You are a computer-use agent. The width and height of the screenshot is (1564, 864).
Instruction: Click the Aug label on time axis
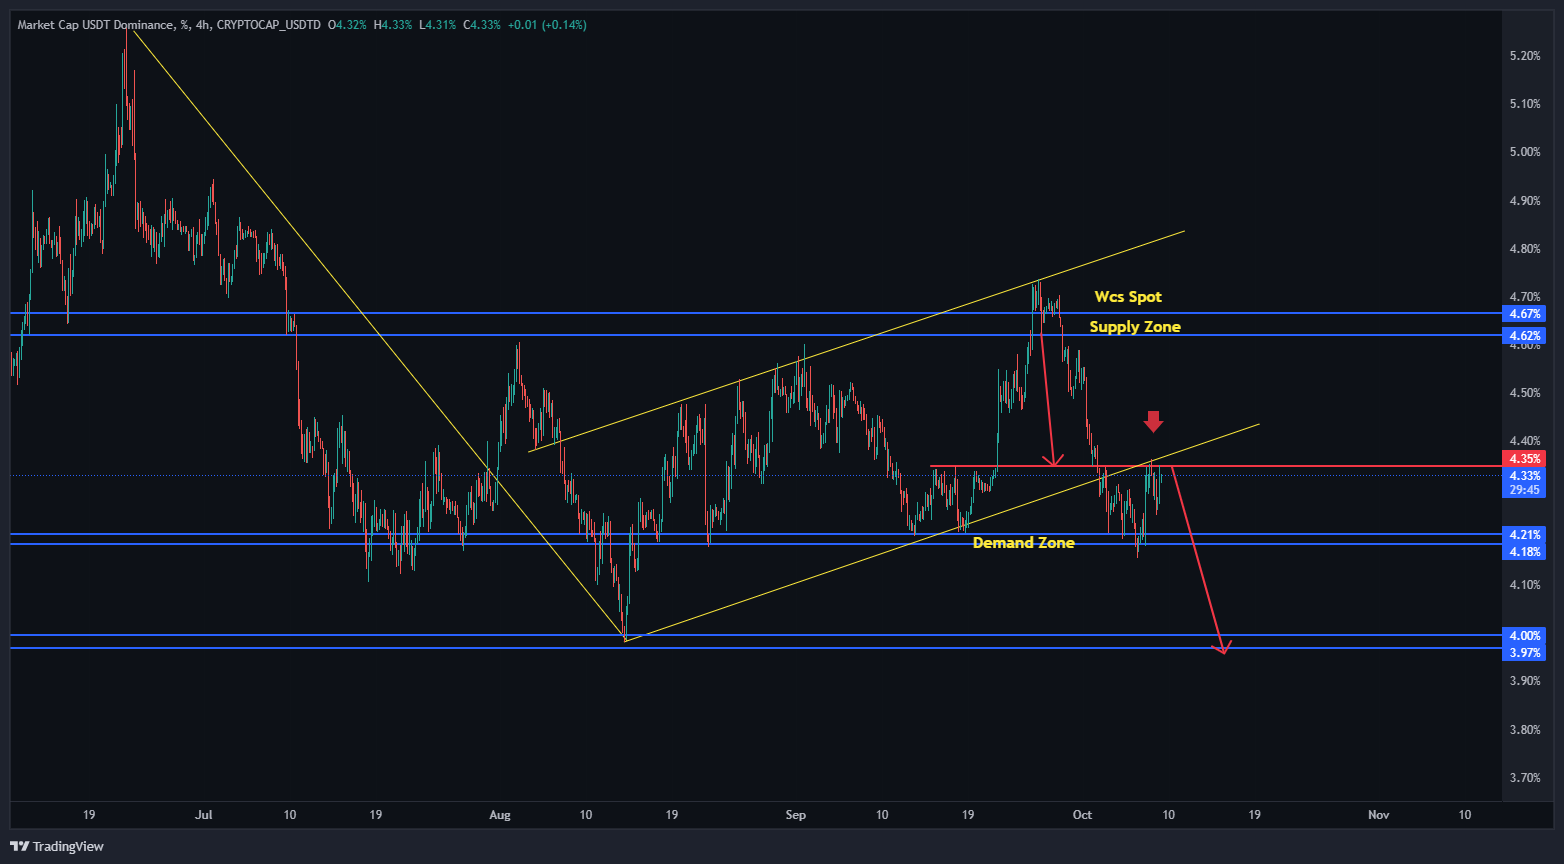tap(500, 815)
